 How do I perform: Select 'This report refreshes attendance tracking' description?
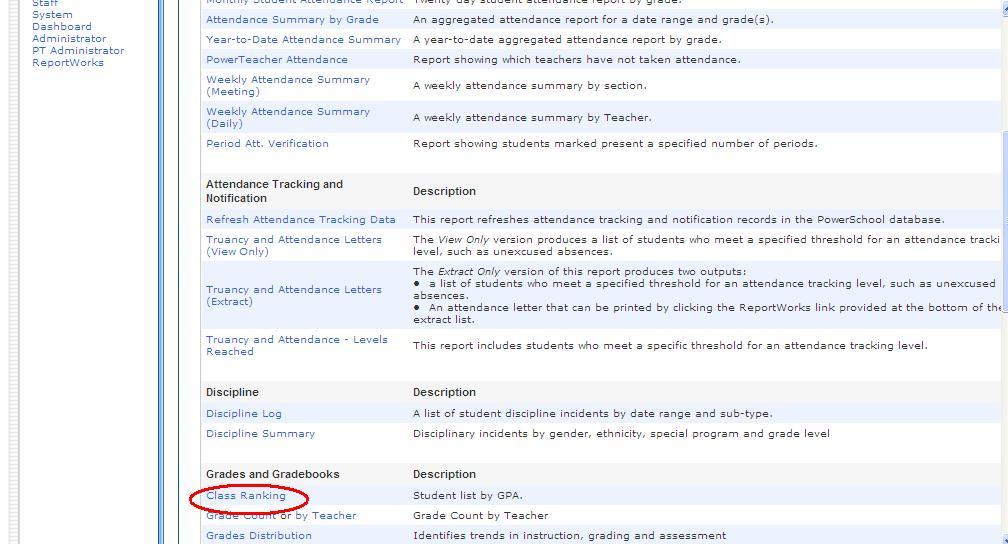coord(679,220)
